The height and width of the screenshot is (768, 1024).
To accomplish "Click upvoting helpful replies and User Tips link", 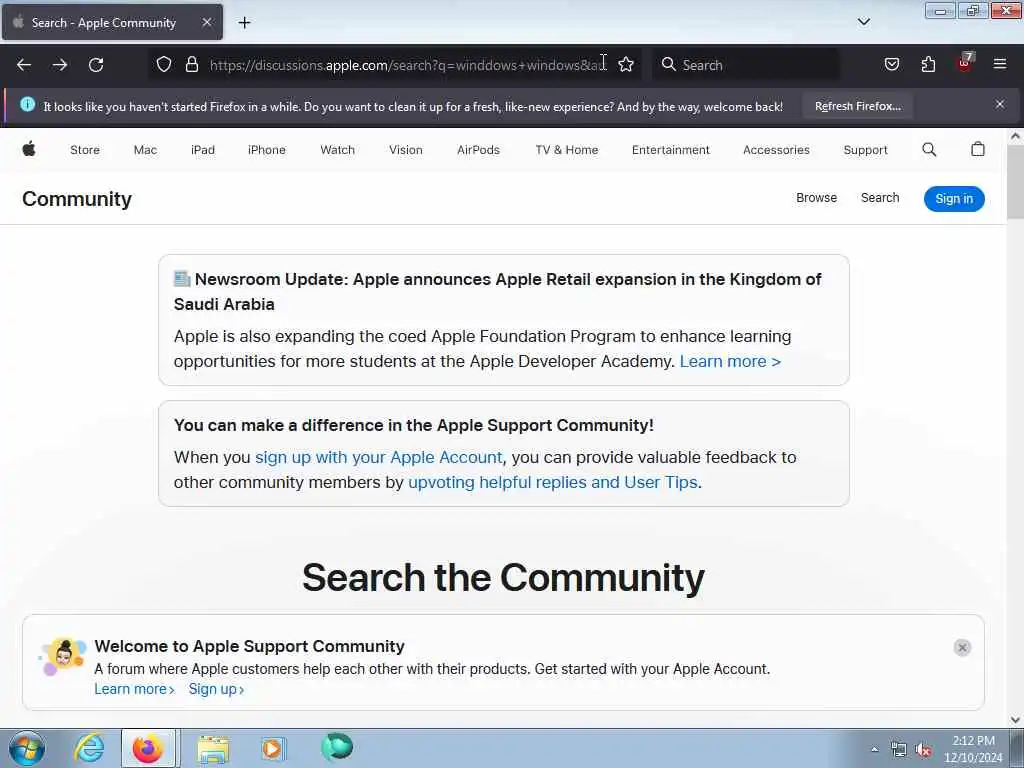I will [x=553, y=482].
